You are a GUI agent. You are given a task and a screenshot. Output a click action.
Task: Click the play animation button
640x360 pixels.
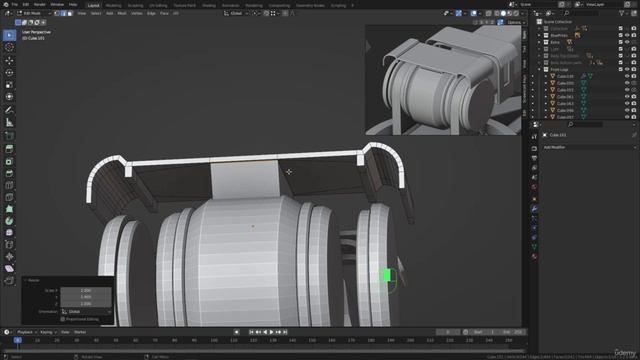(271, 332)
